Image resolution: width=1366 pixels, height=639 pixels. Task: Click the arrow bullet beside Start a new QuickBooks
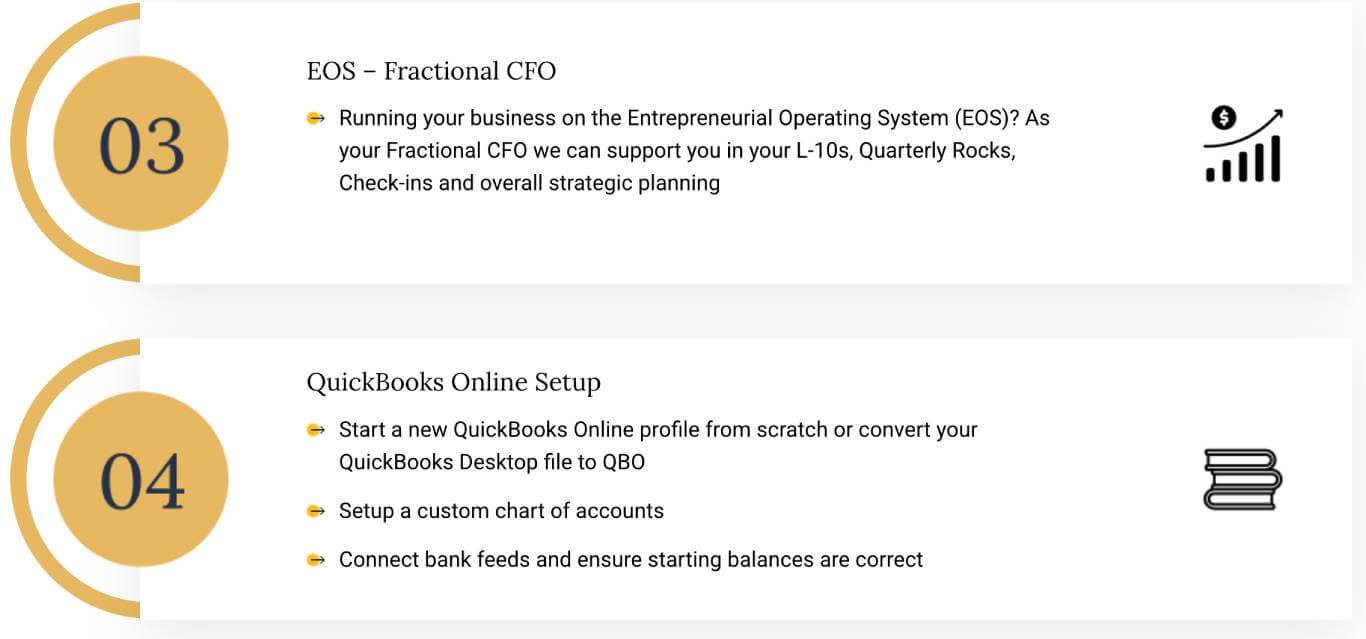316,430
